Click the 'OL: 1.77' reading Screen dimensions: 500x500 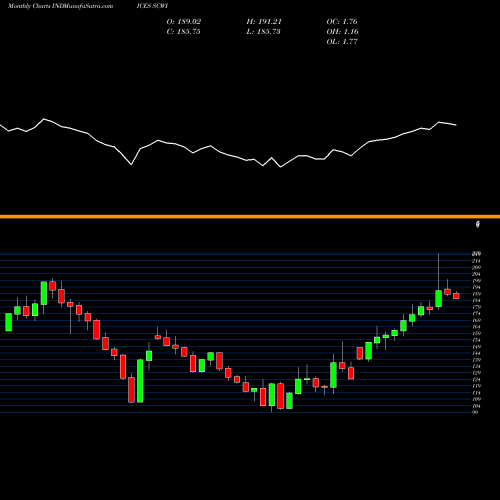tap(342, 42)
